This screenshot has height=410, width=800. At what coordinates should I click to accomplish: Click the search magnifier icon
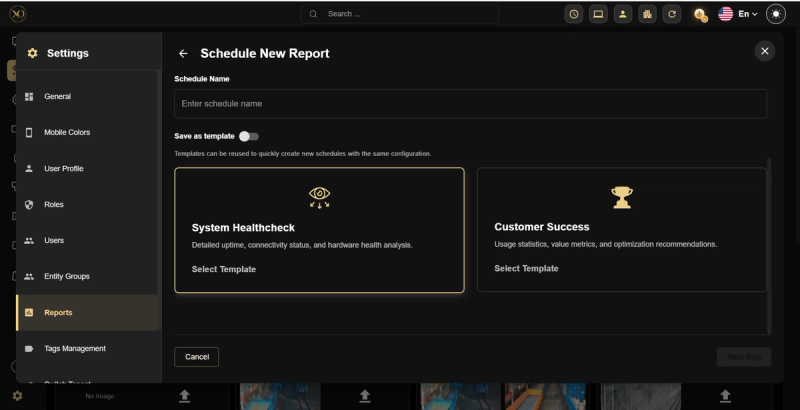tap(313, 14)
